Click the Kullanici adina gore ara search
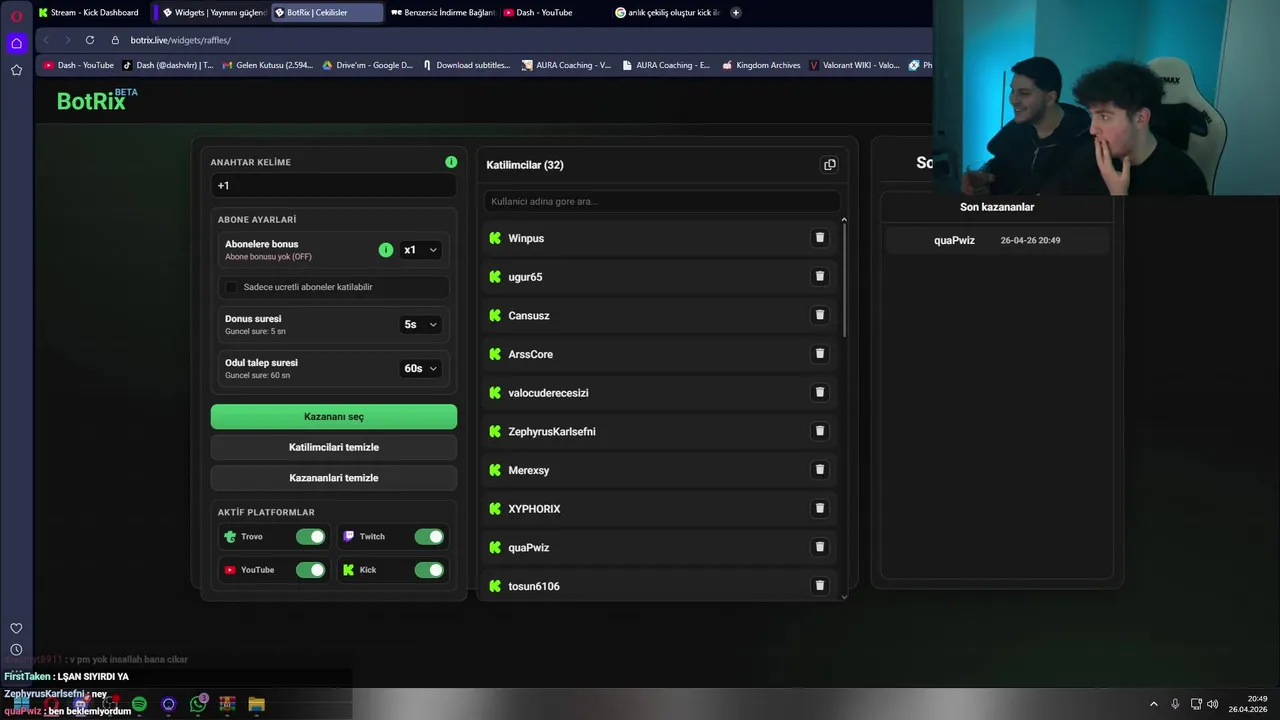 pos(662,201)
